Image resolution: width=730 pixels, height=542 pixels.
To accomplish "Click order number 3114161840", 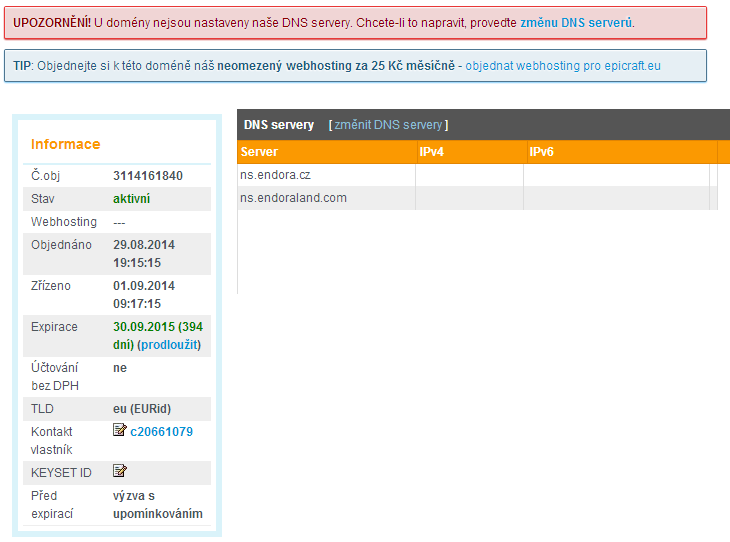I will click(x=147, y=176).
